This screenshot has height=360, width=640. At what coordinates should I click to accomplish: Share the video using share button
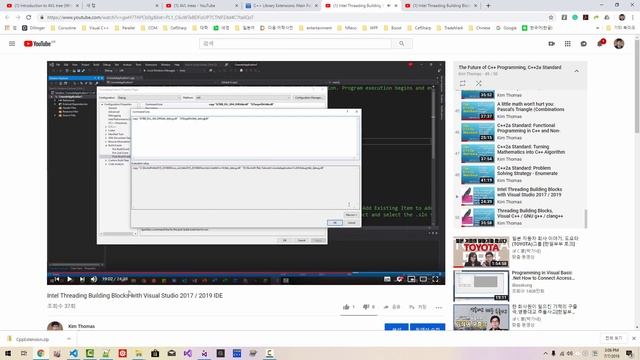coord(391,307)
